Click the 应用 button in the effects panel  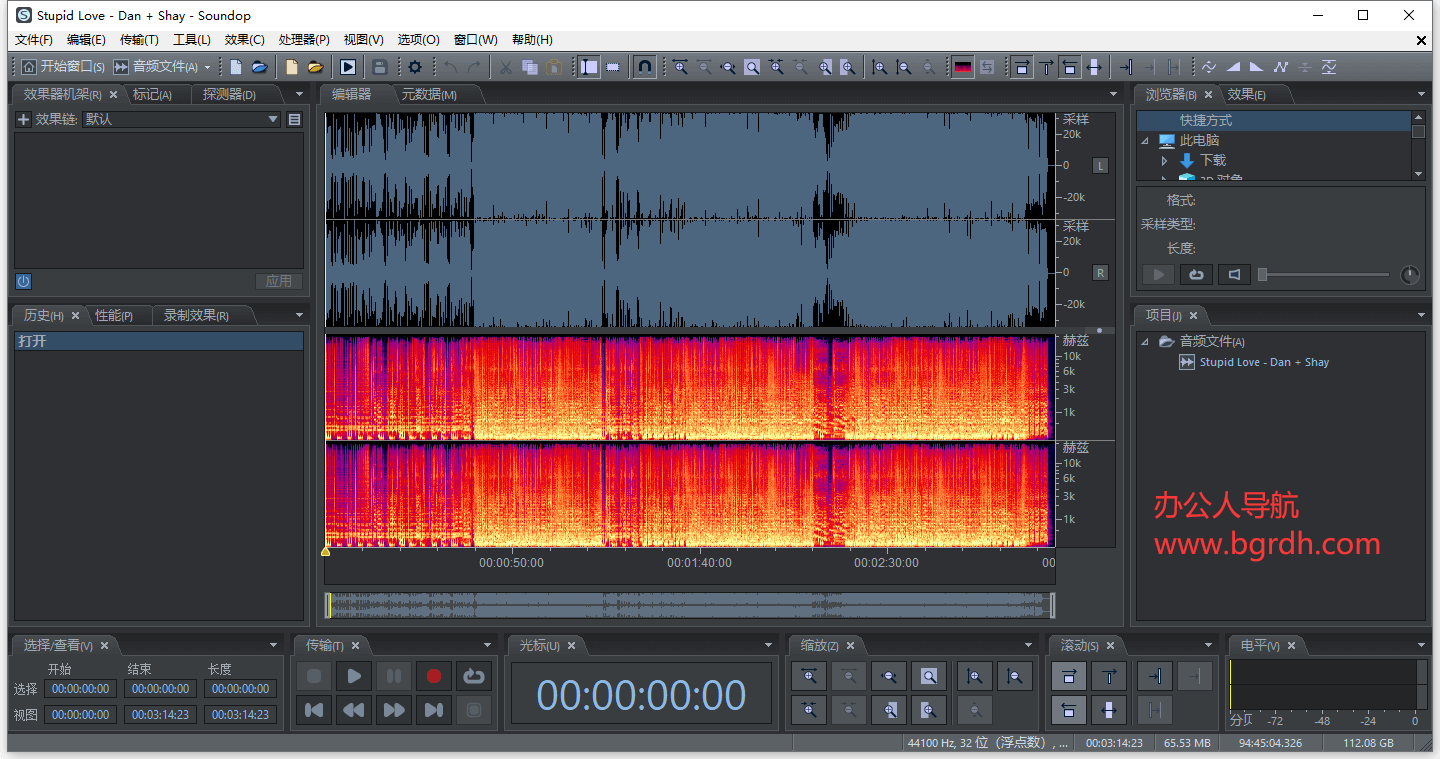[x=279, y=281]
